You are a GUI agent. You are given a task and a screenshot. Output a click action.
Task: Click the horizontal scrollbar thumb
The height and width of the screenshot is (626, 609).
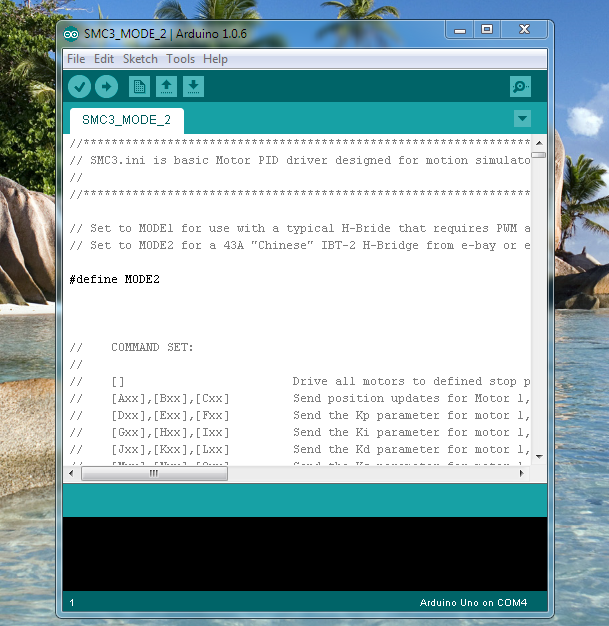click(154, 474)
